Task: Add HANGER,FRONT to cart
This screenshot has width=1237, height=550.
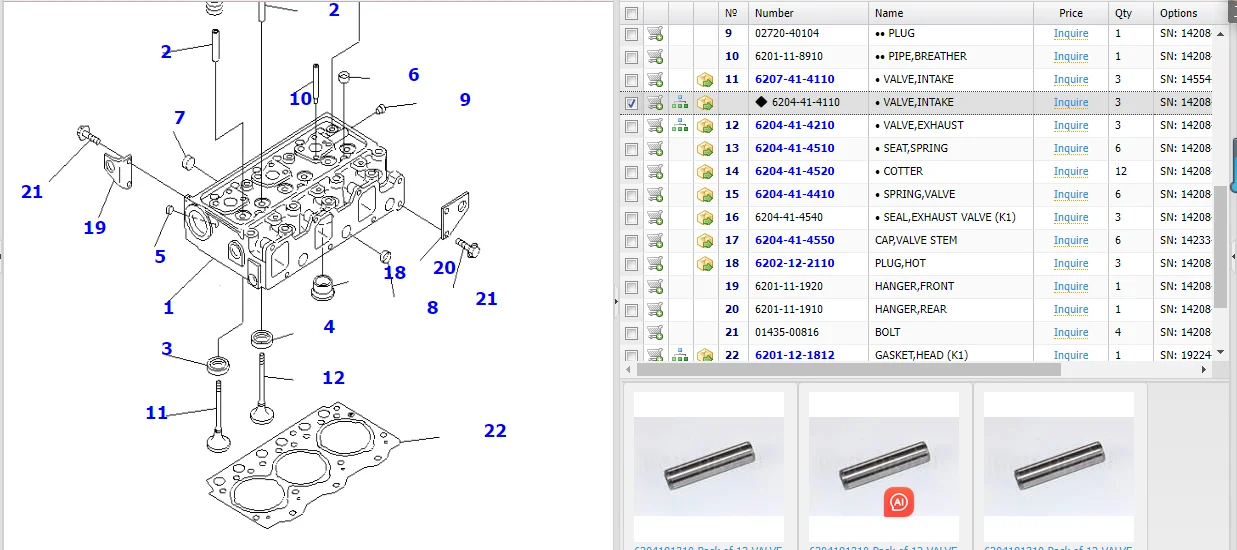Action: coord(655,287)
